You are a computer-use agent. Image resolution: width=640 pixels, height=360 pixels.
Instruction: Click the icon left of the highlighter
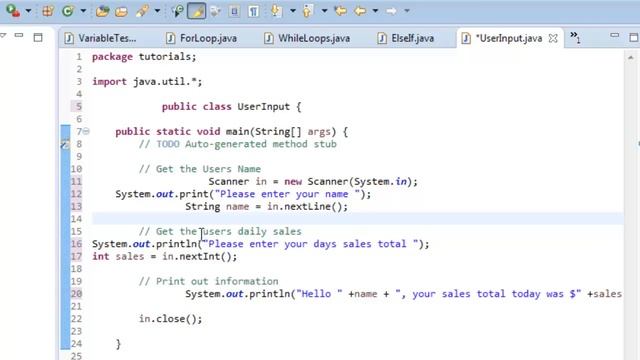(x=178, y=11)
